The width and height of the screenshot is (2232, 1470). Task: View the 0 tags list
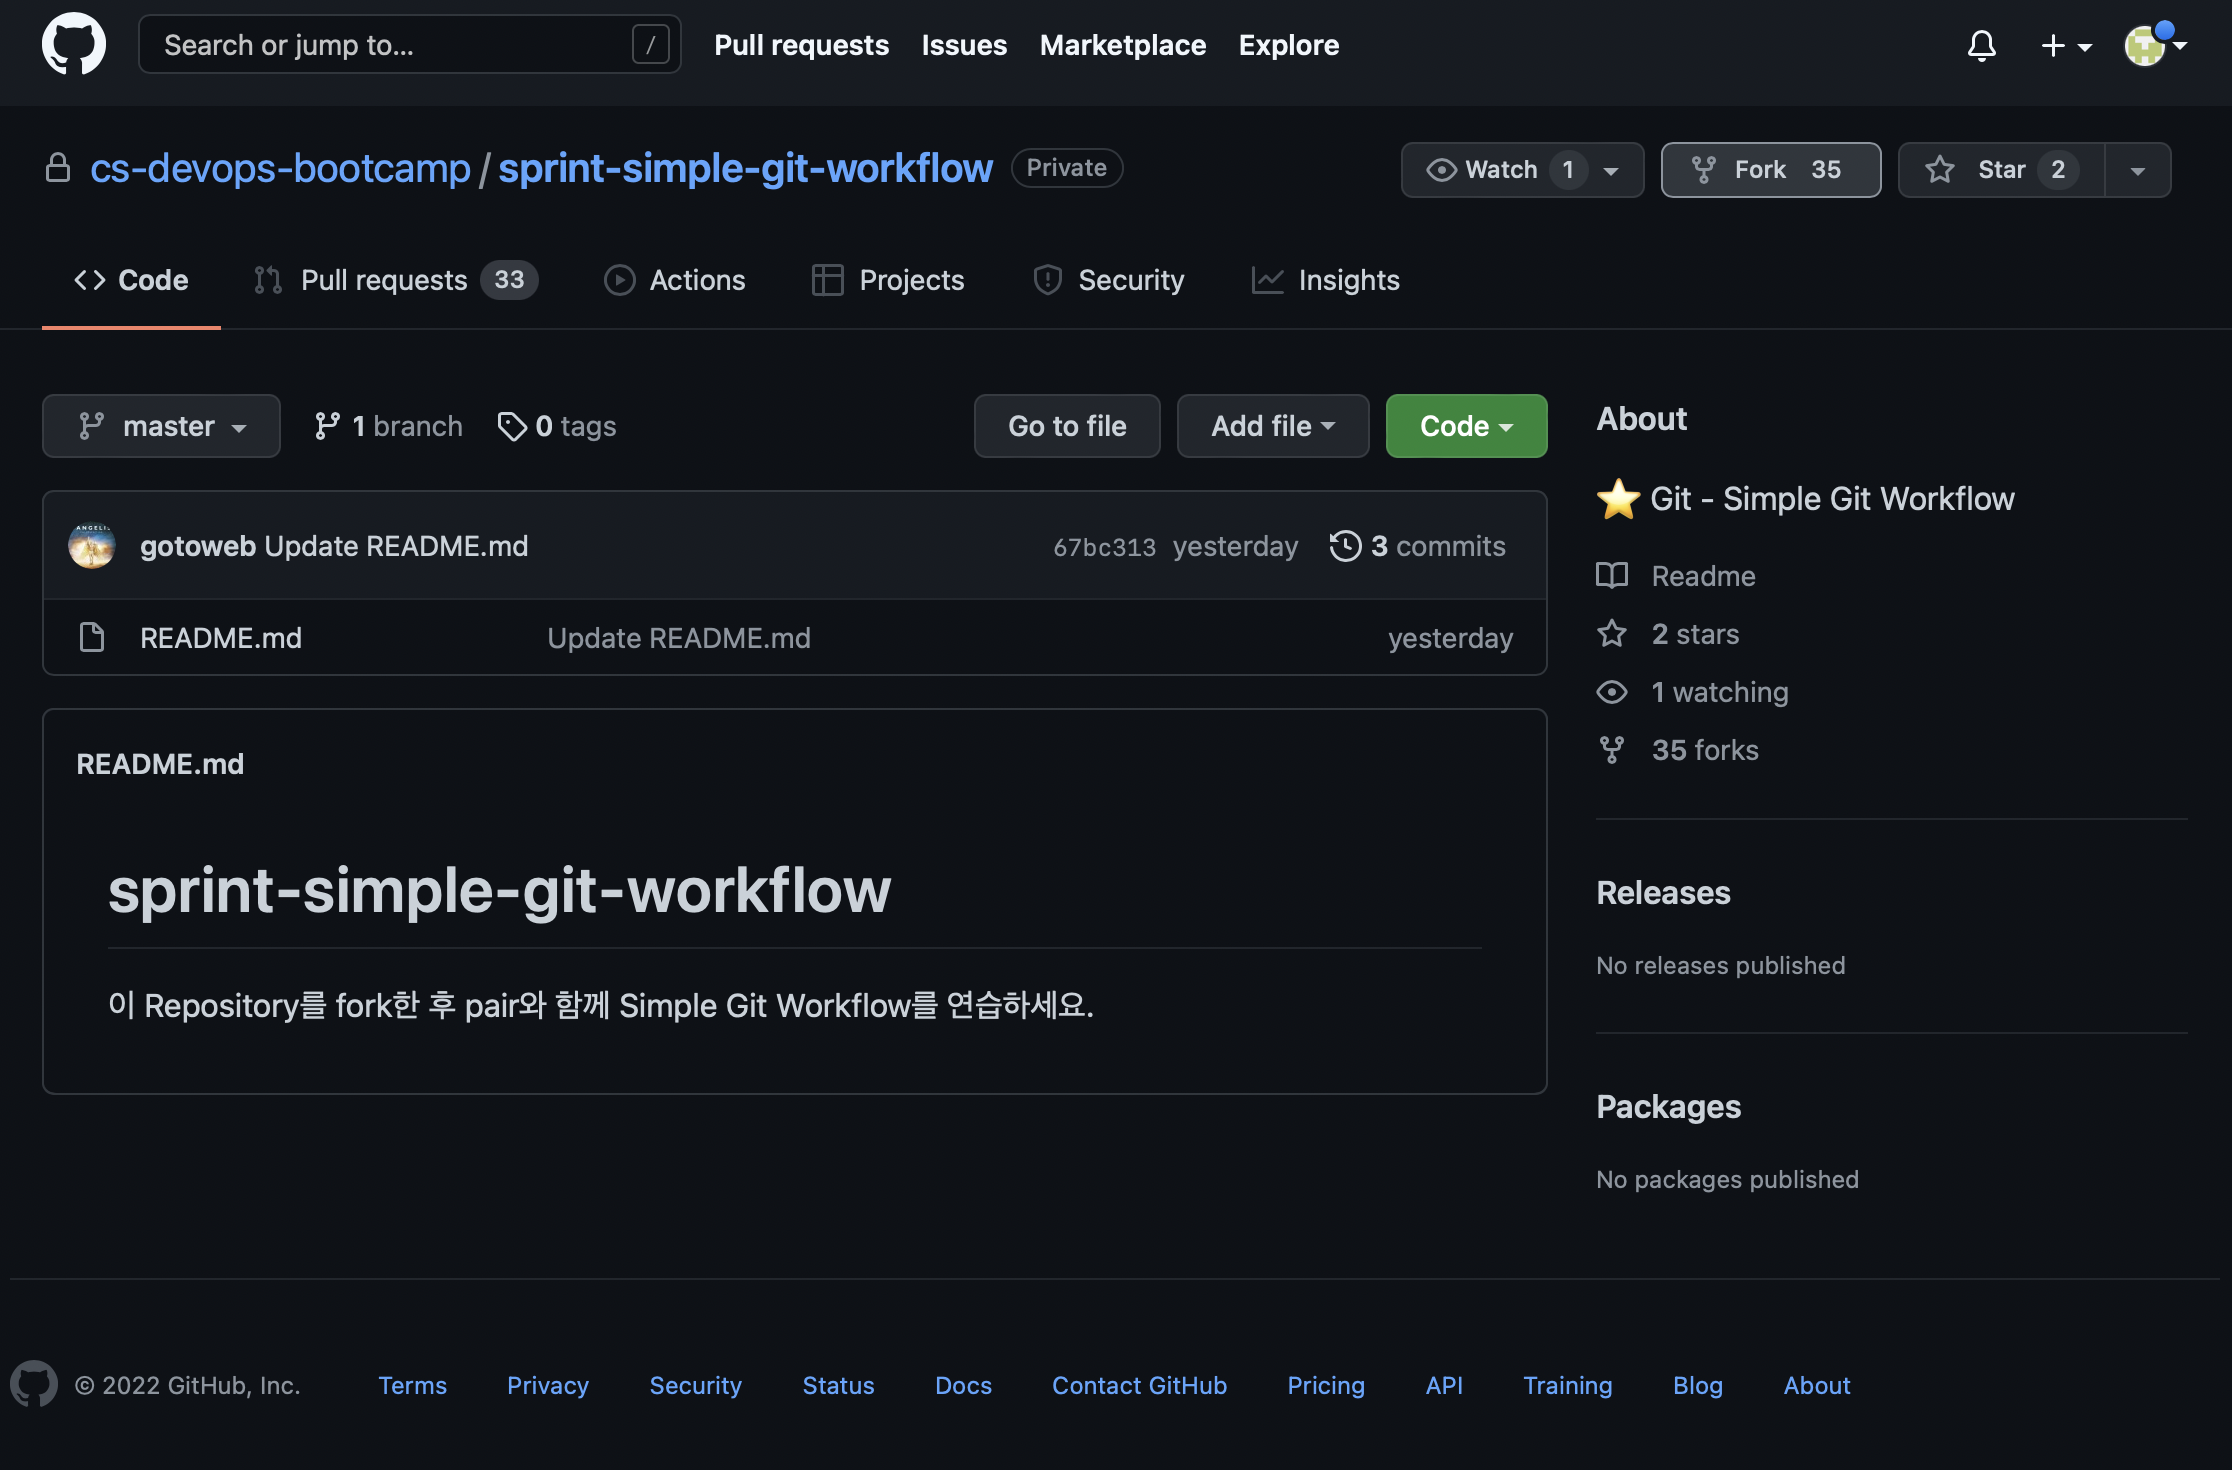coord(557,426)
